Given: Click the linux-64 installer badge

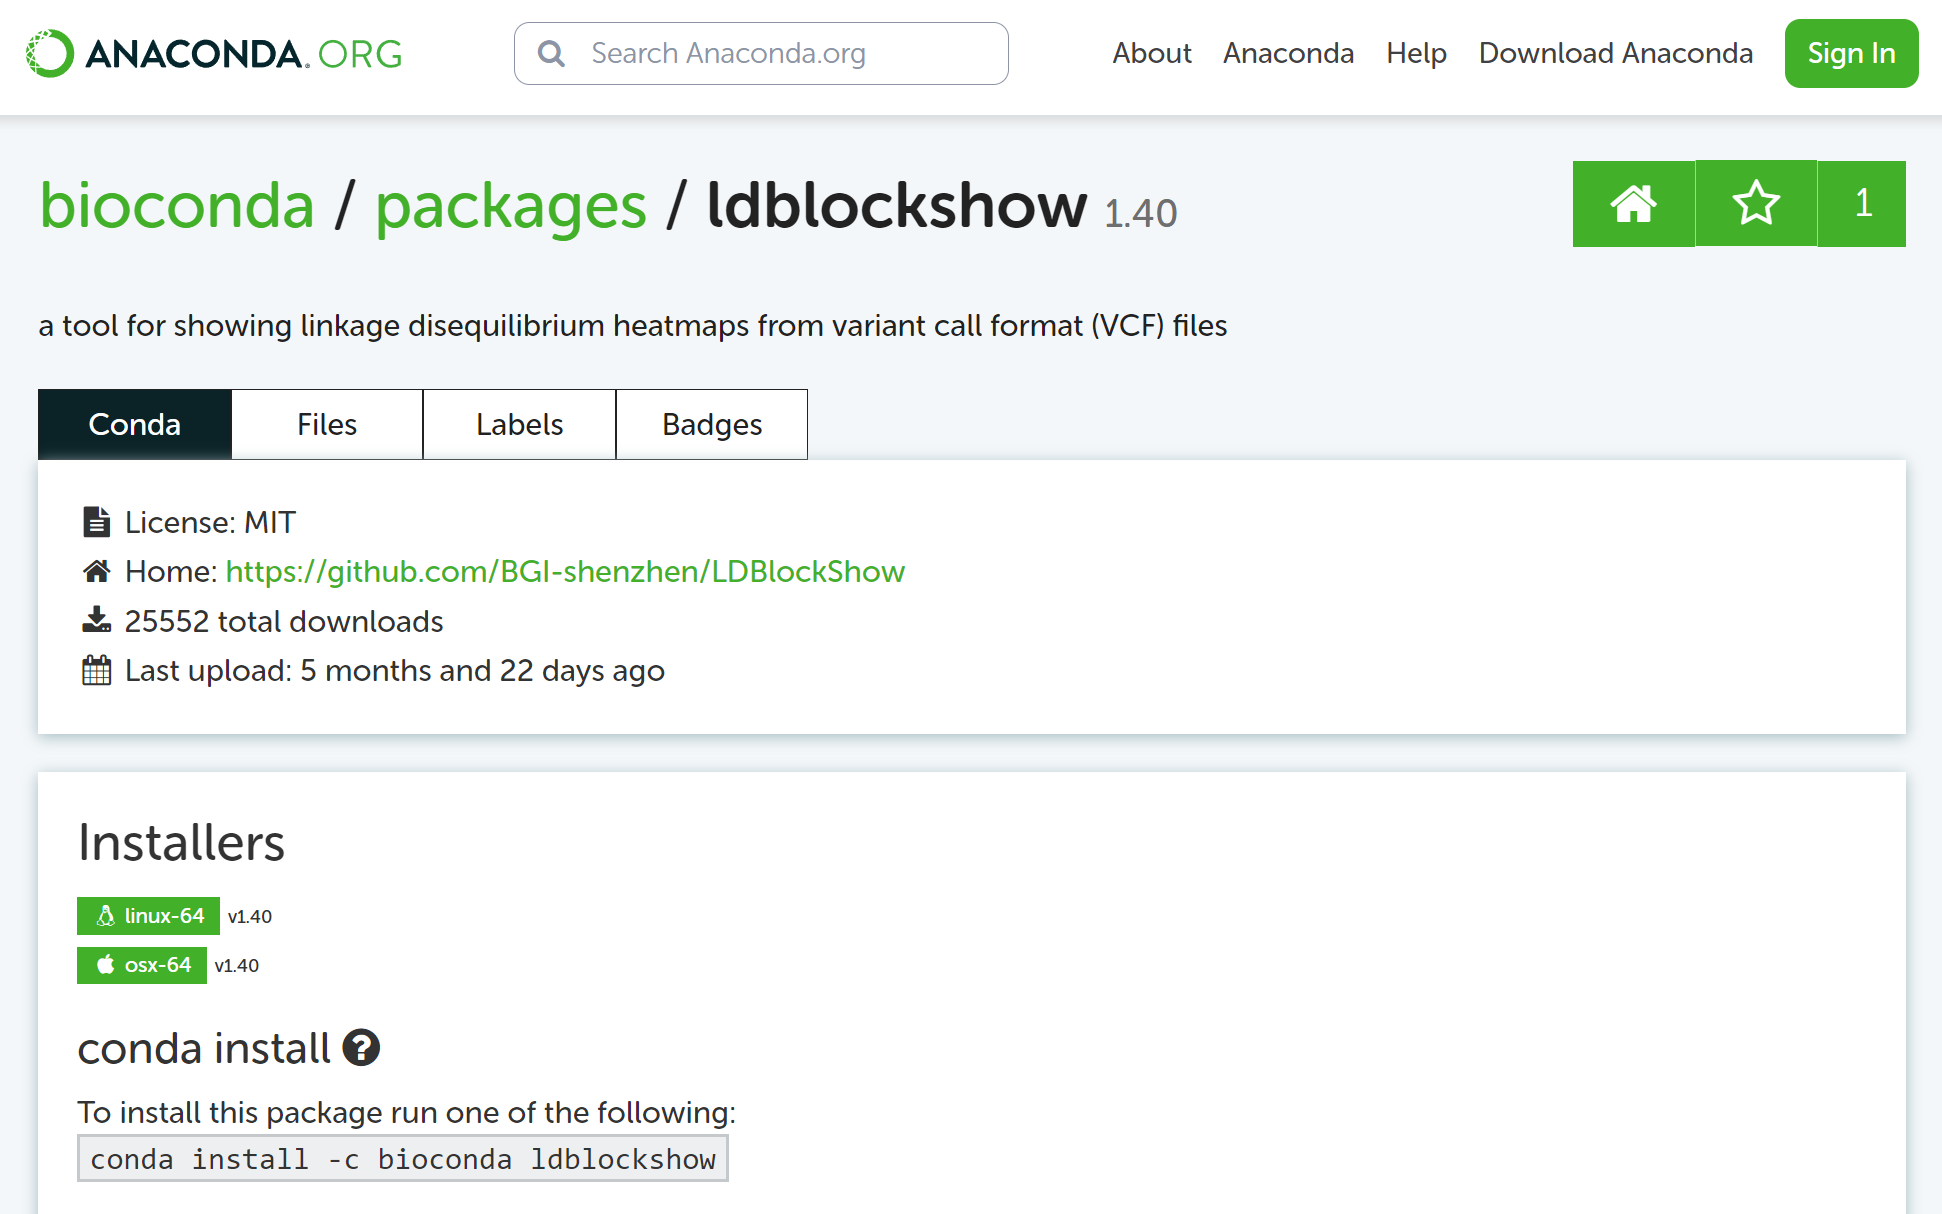Looking at the screenshot, I should (x=148, y=916).
